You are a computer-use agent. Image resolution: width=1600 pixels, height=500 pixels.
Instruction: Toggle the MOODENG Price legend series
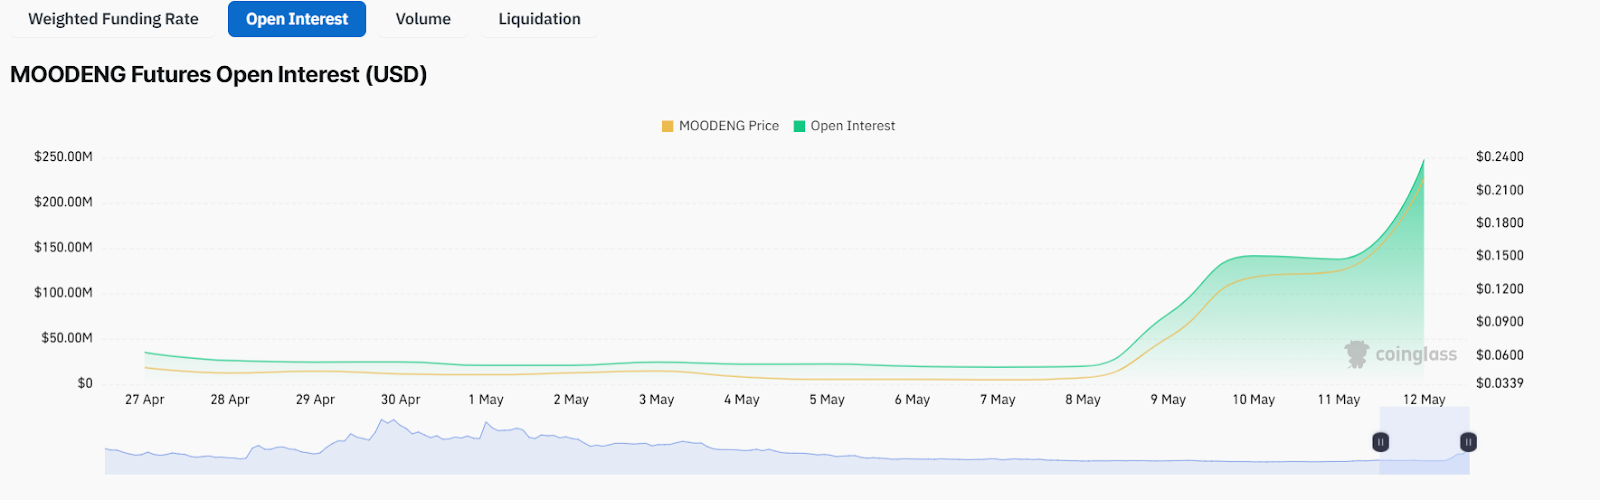[720, 126]
